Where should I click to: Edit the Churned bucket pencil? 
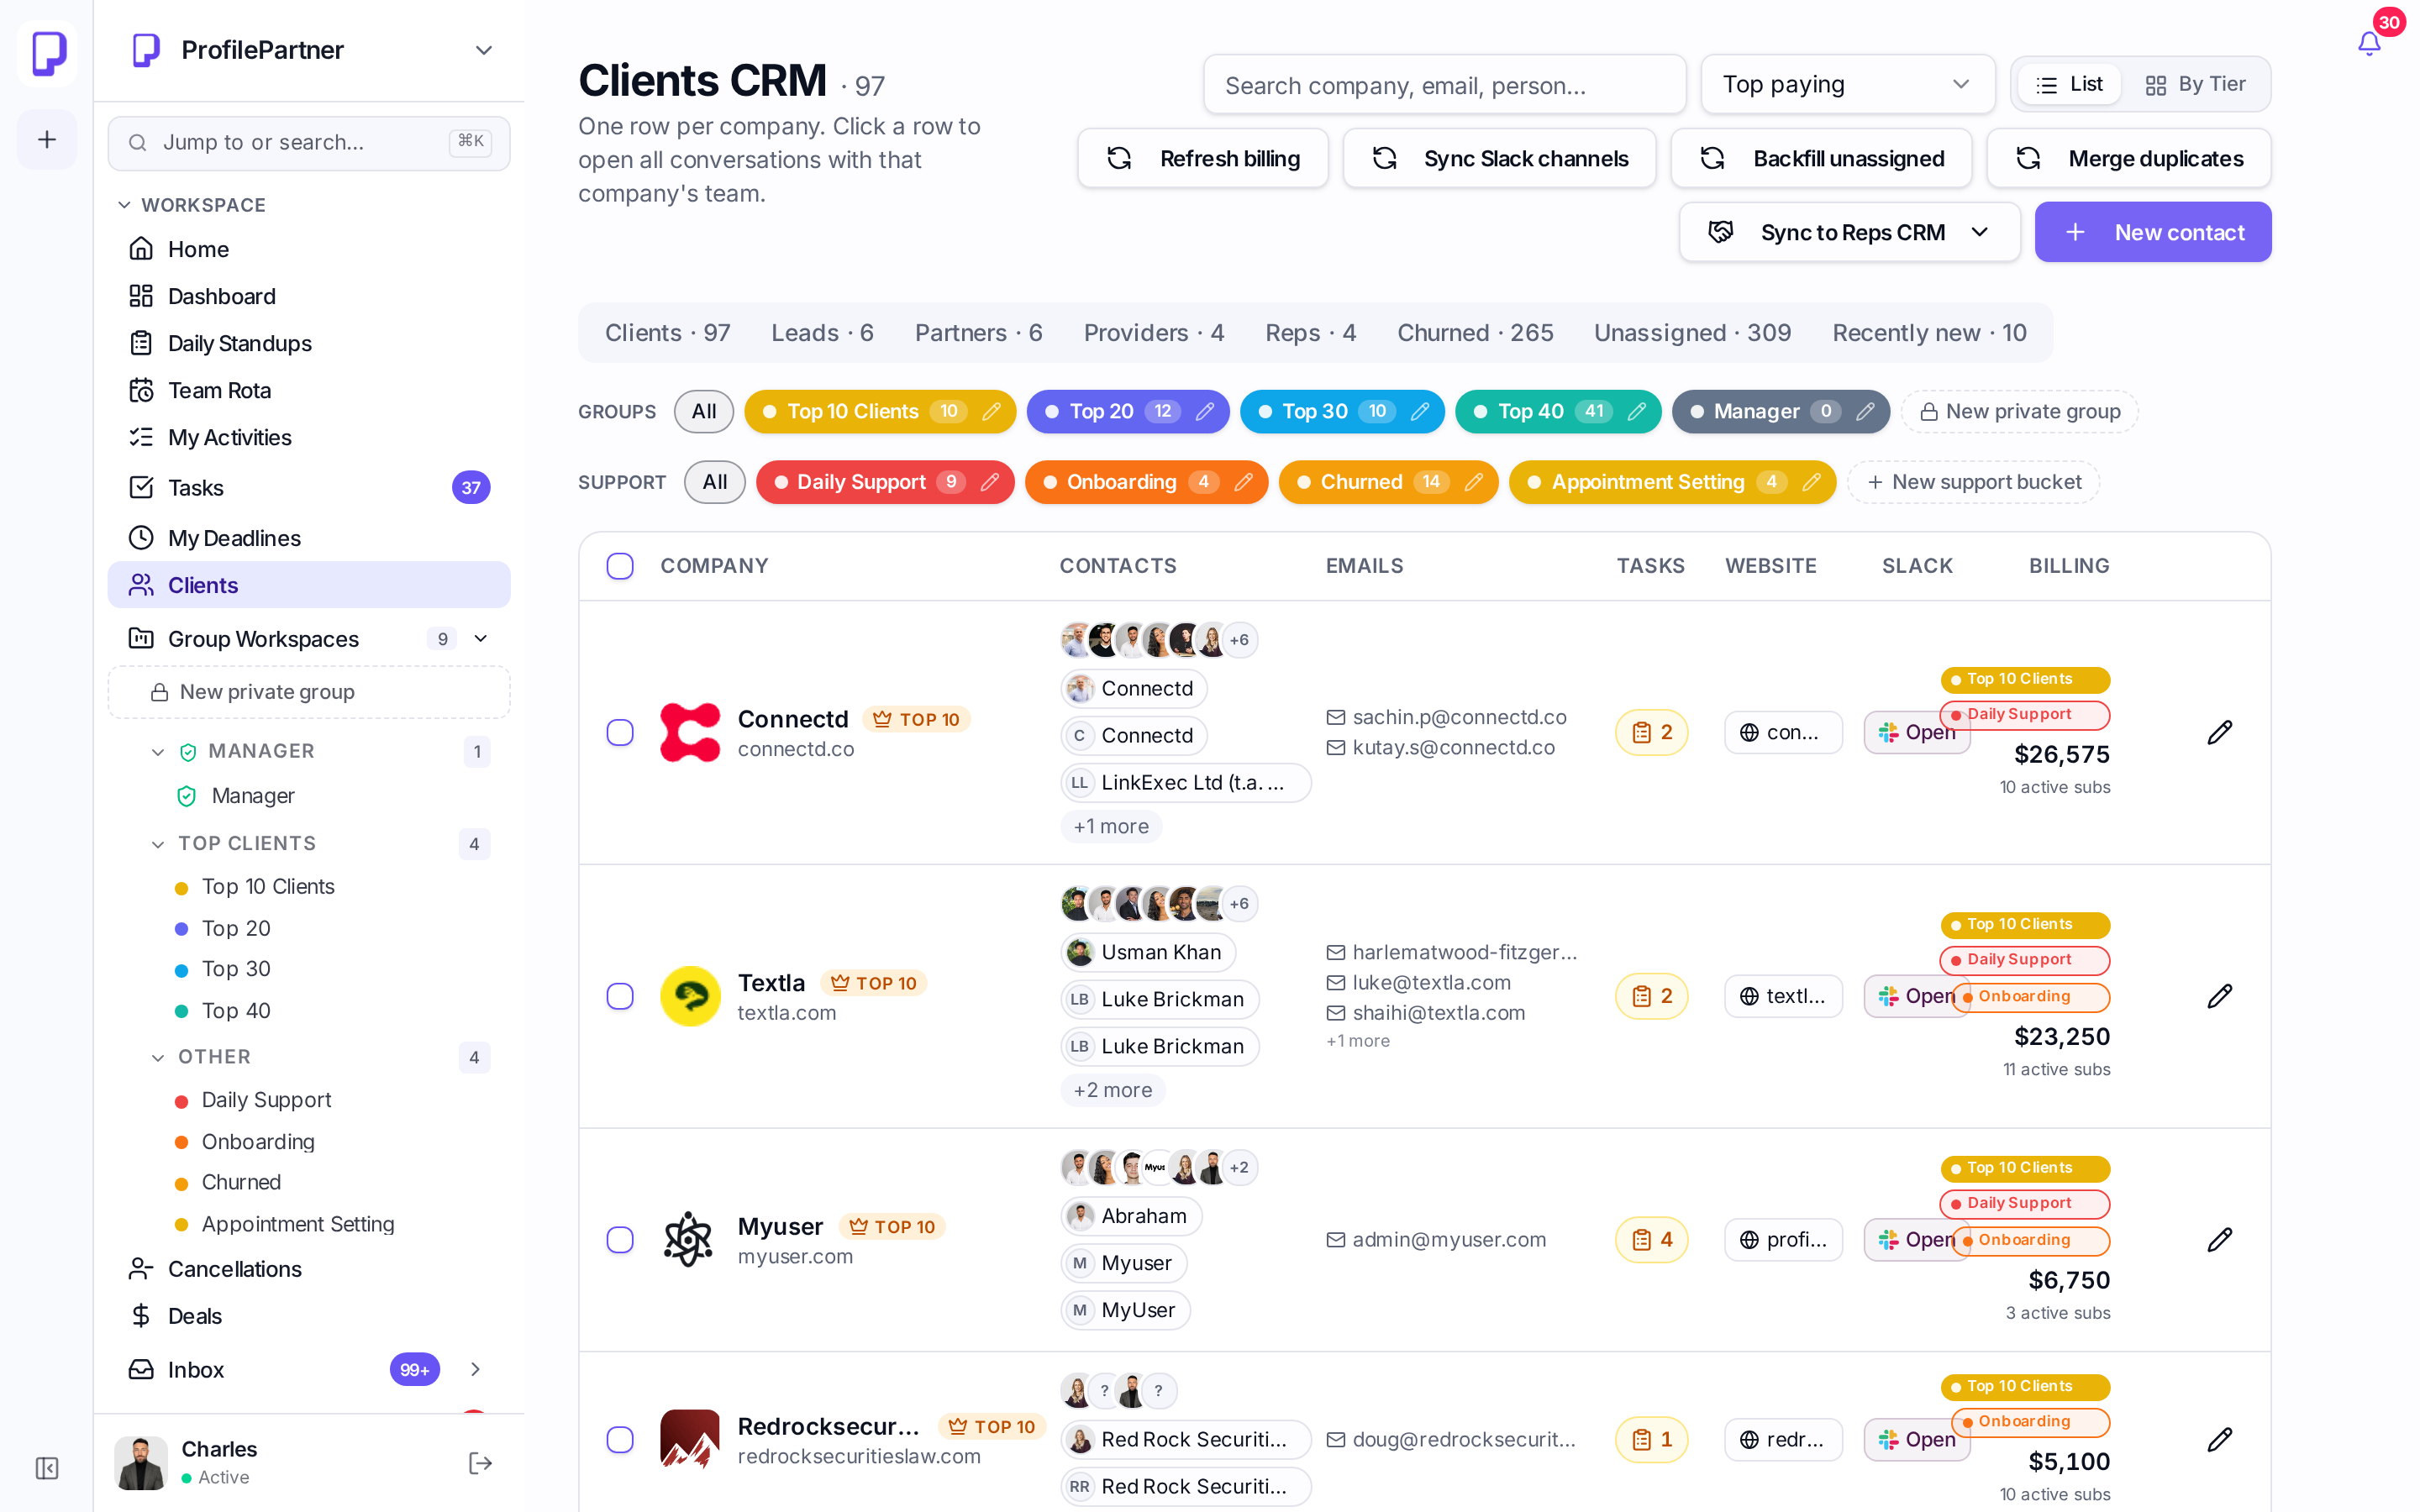click(x=1473, y=482)
